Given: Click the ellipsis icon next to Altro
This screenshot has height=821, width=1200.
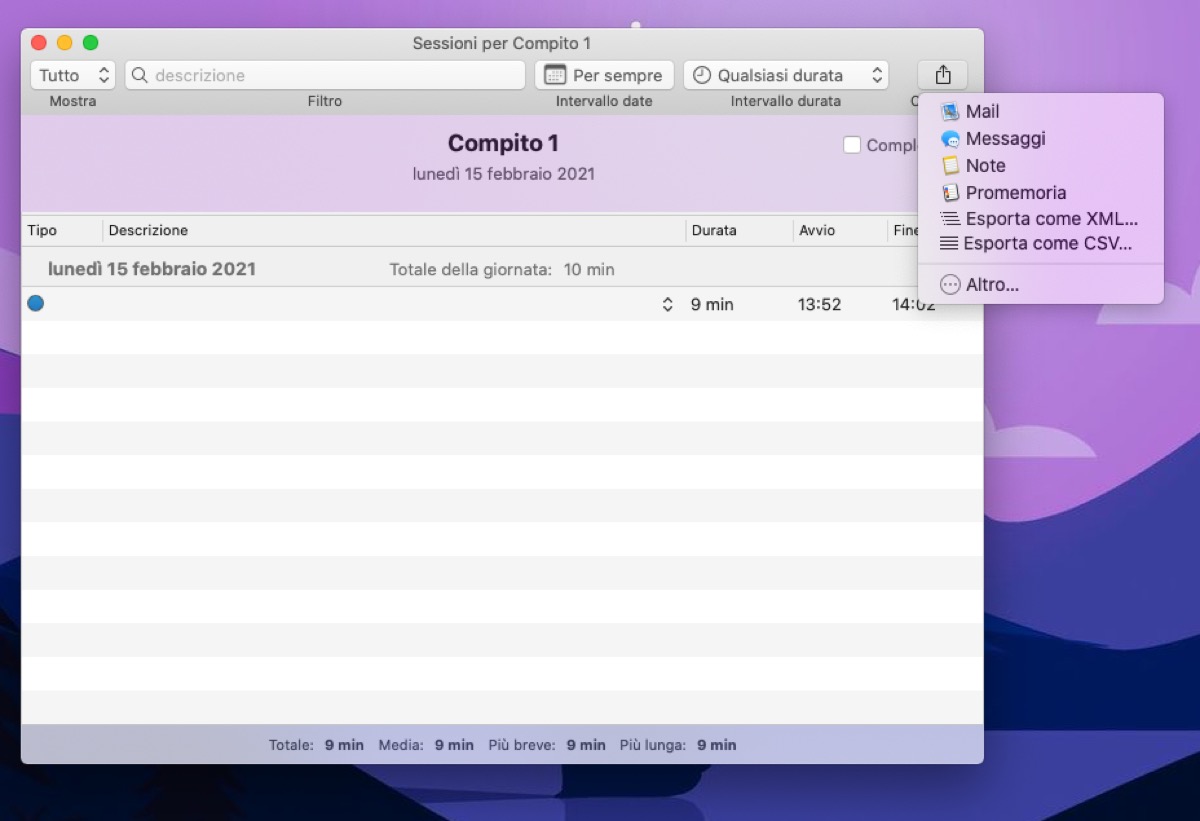Looking at the screenshot, I should pos(950,284).
